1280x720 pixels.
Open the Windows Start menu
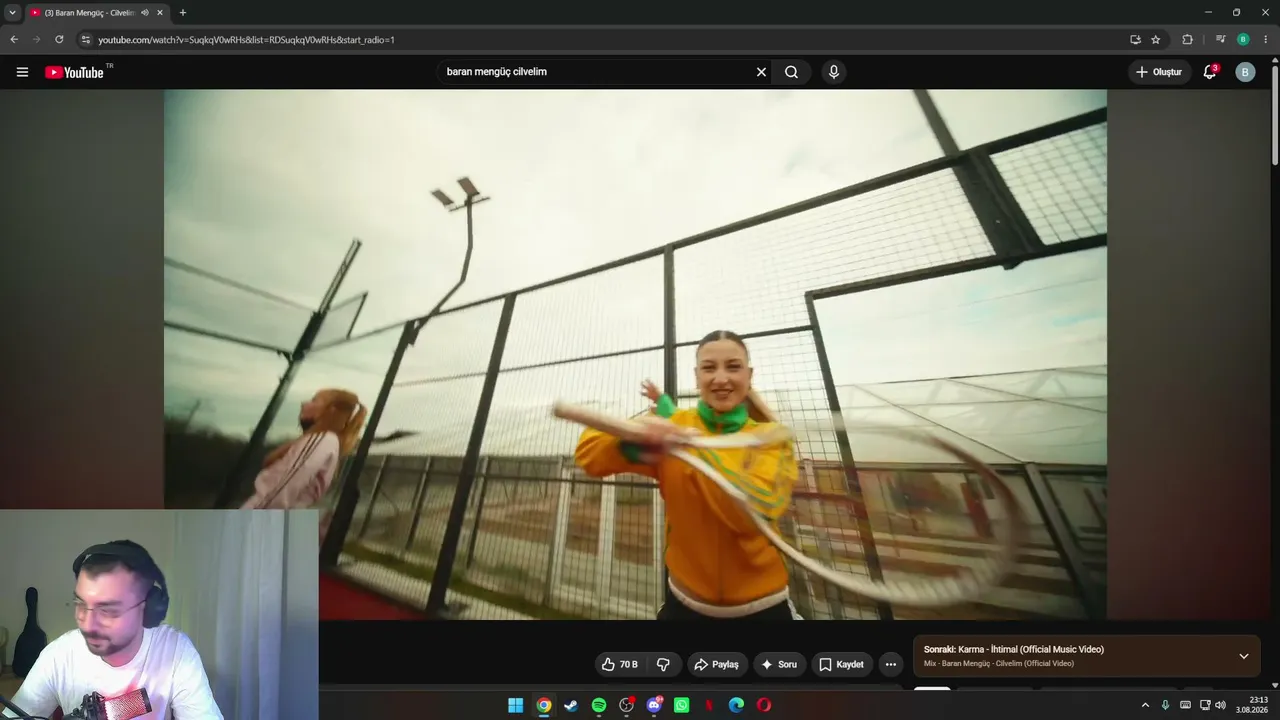tap(516, 705)
